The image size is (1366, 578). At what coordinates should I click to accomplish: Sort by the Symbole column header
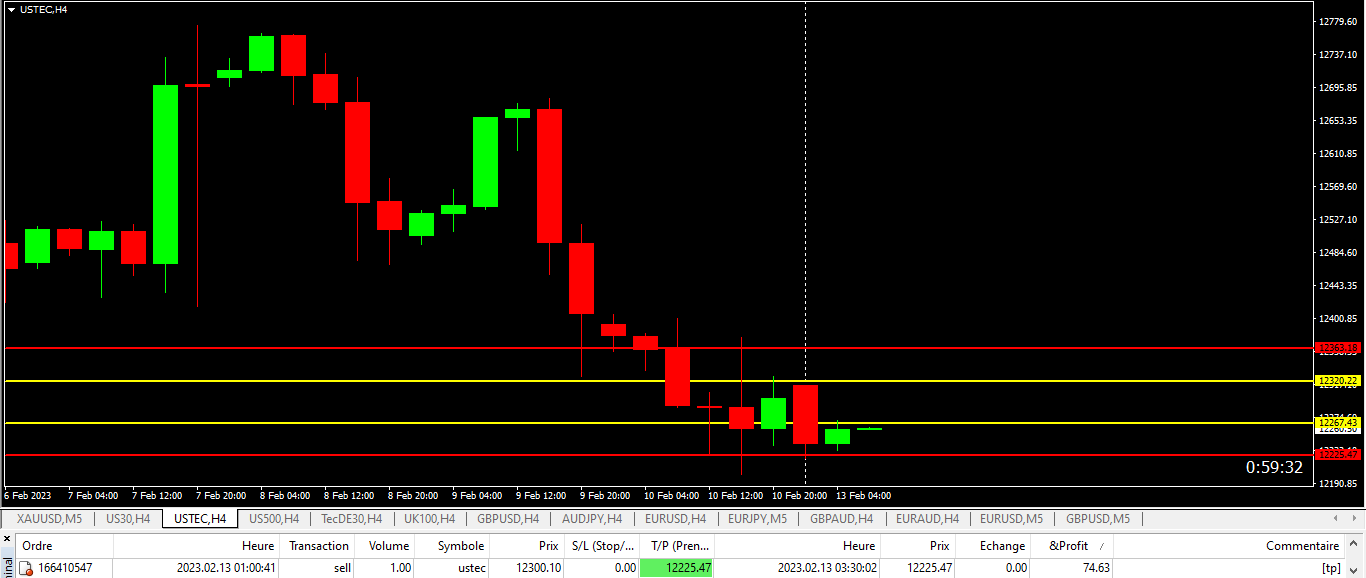pyautogui.click(x=452, y=546)
